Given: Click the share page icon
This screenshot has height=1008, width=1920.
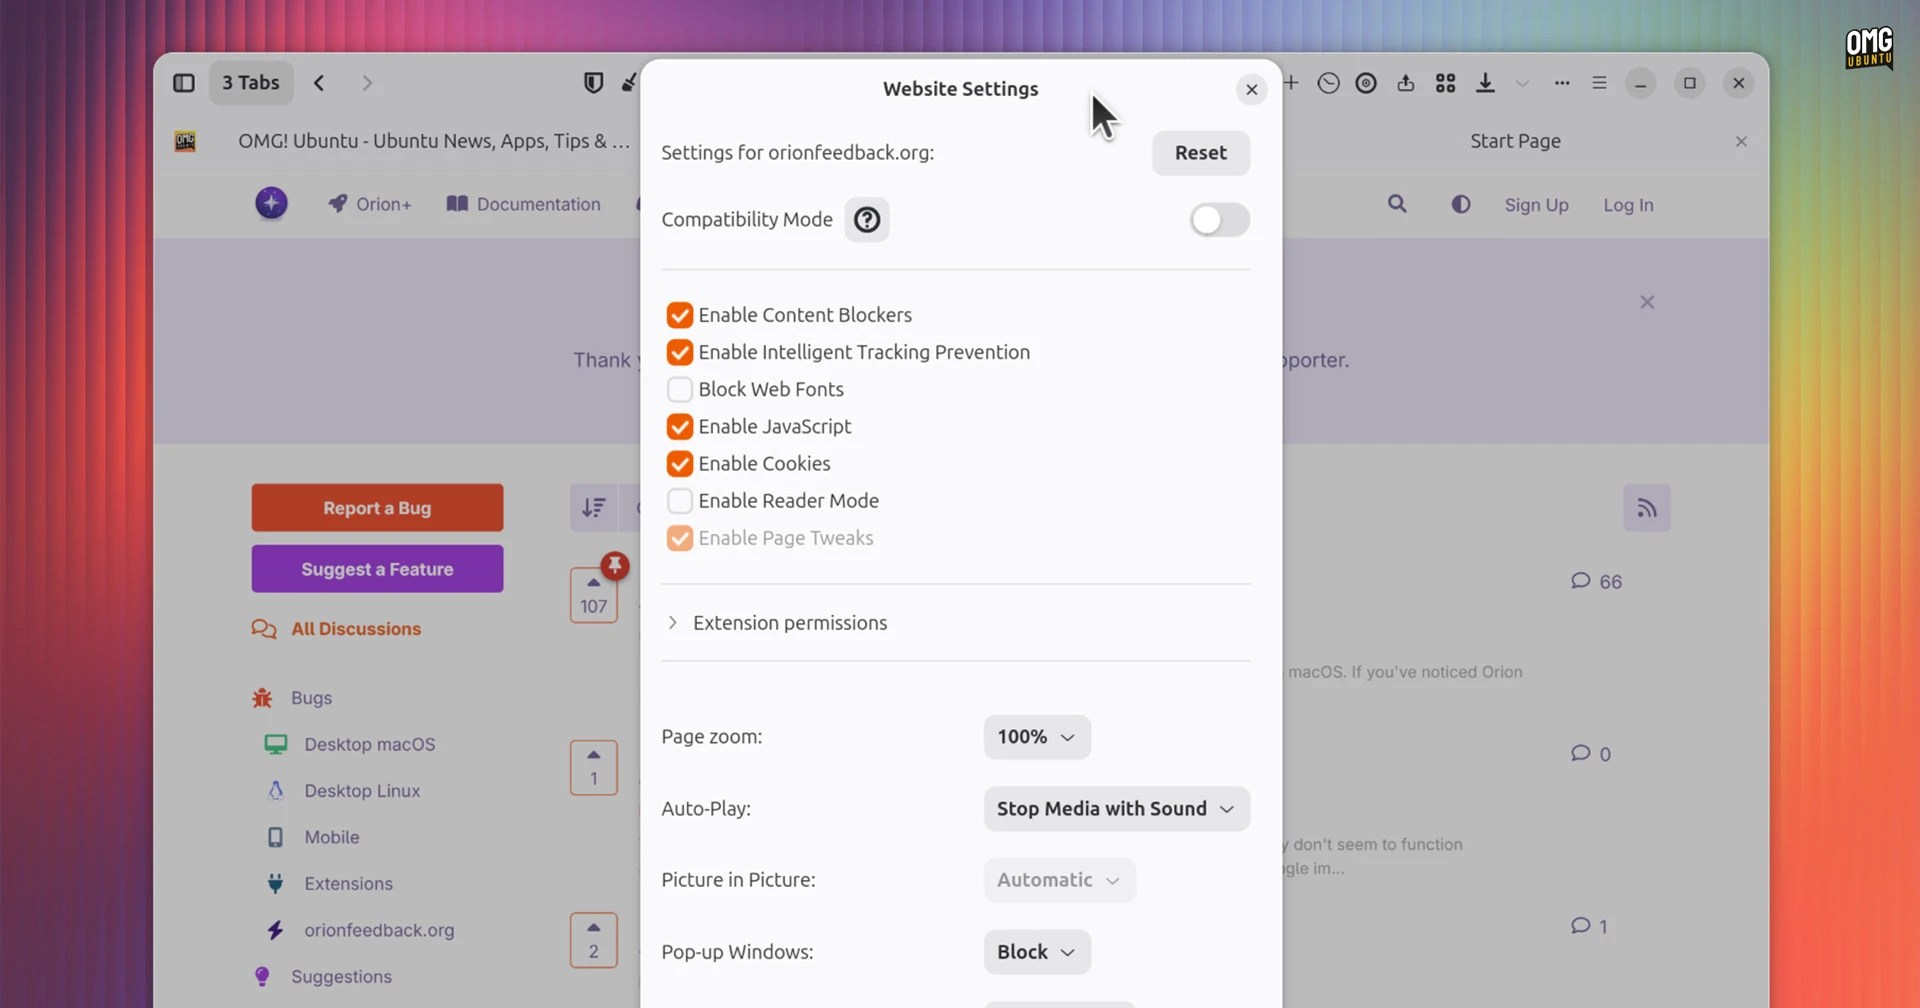Looking at the screenshot, I should (x=1406, y=83).
